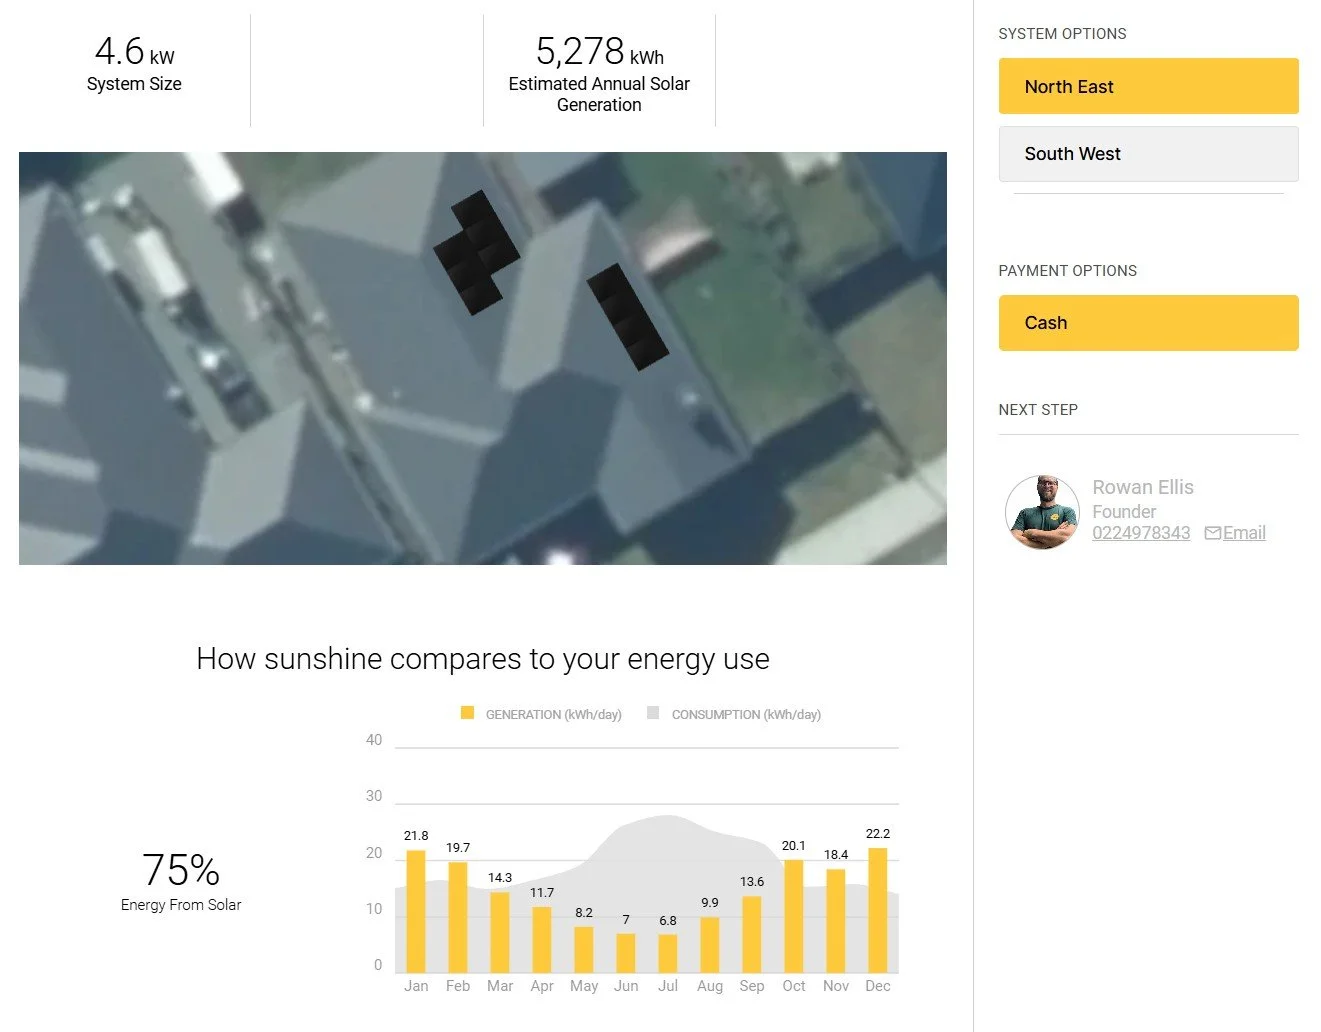Toggle the grey Consumption legend swatch
This screenshot has width=1321, height=1032.
653,713
